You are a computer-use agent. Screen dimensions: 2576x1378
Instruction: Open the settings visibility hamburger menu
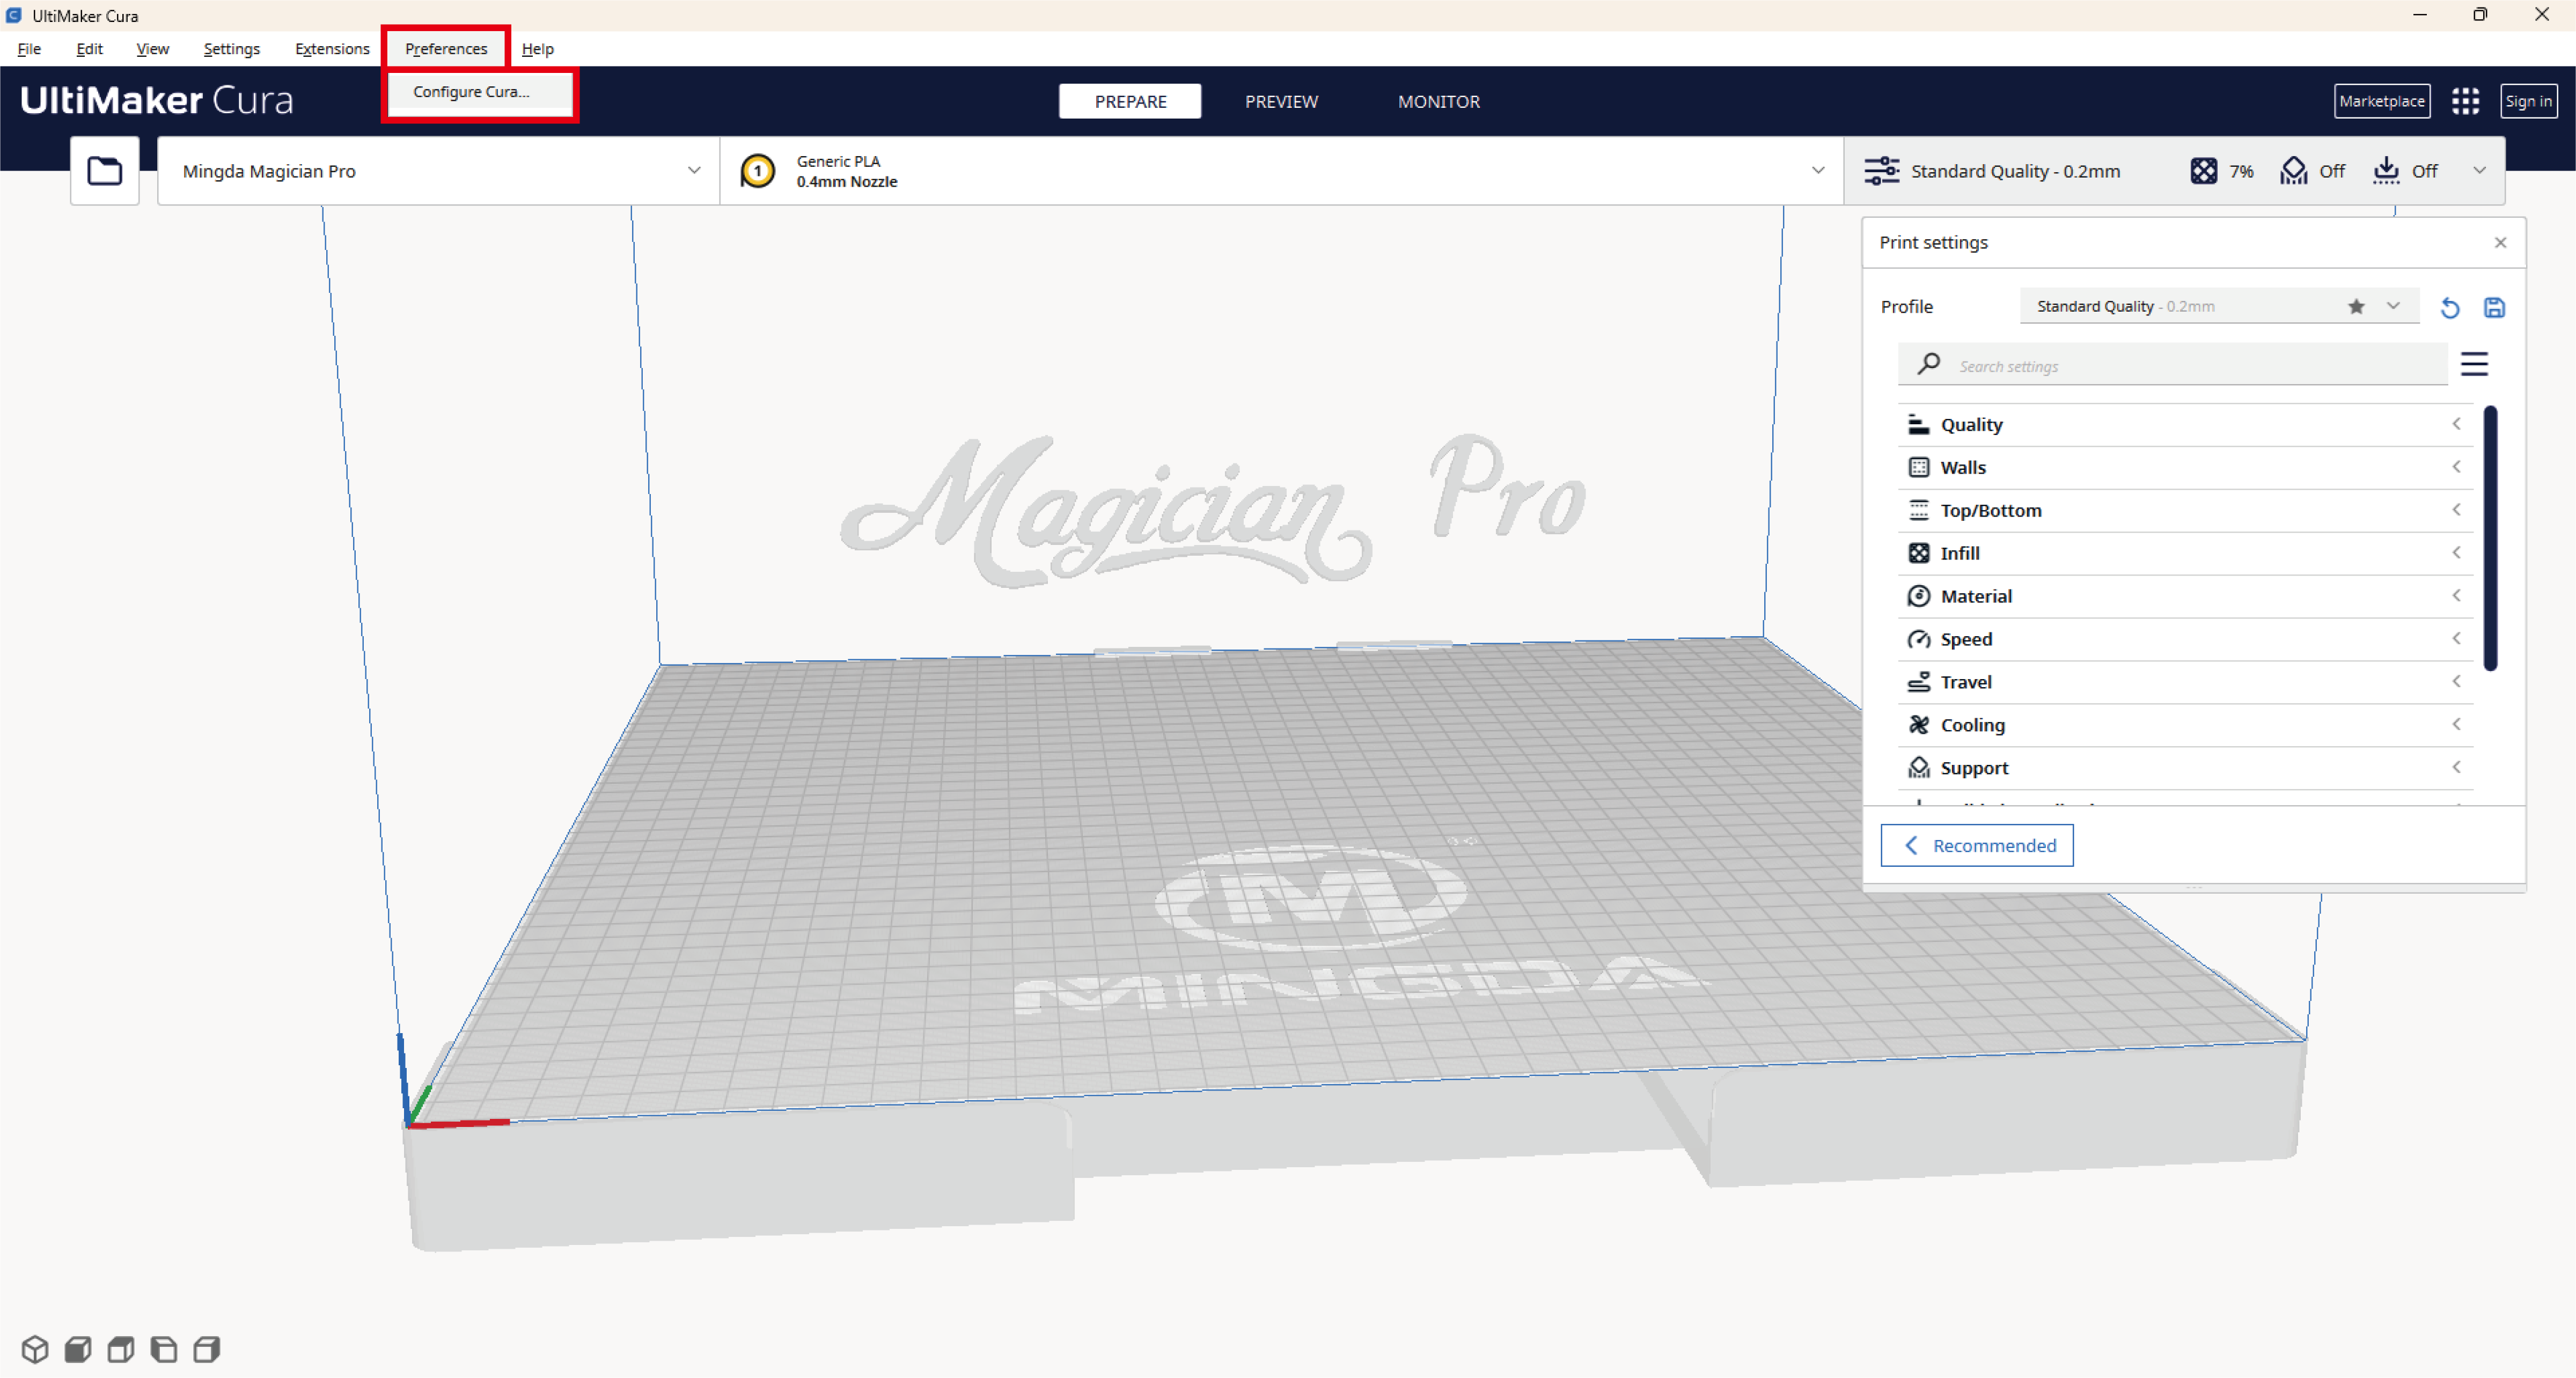click(2474, 364)
